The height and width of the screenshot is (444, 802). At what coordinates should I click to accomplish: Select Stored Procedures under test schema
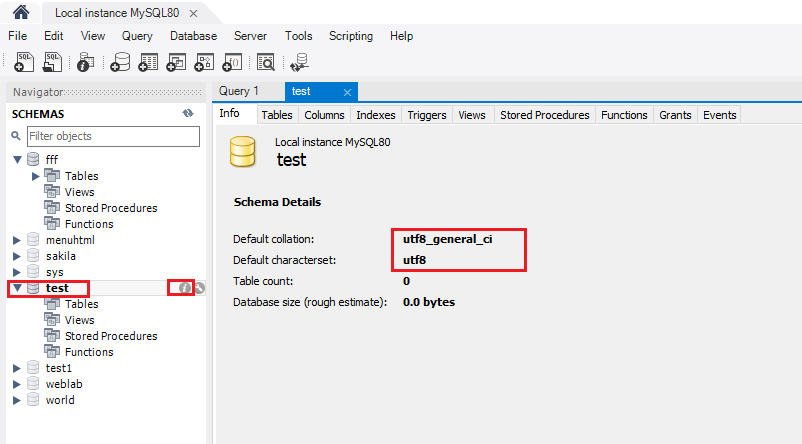[111, 336]
